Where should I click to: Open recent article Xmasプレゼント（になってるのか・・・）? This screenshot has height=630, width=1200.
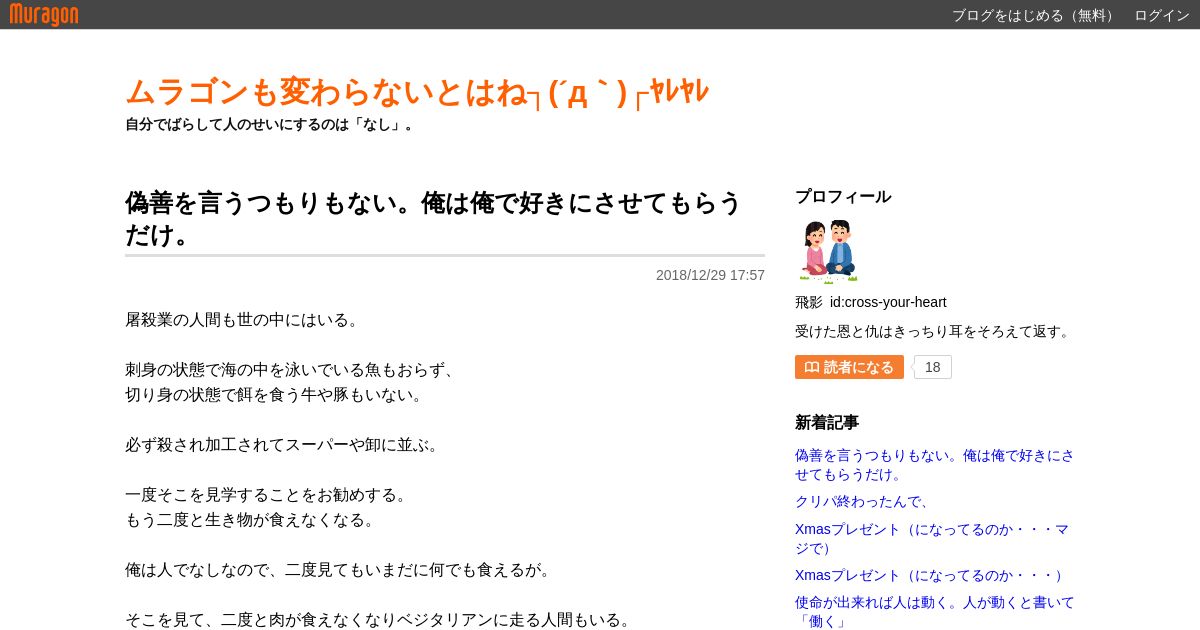click(932, 575)
